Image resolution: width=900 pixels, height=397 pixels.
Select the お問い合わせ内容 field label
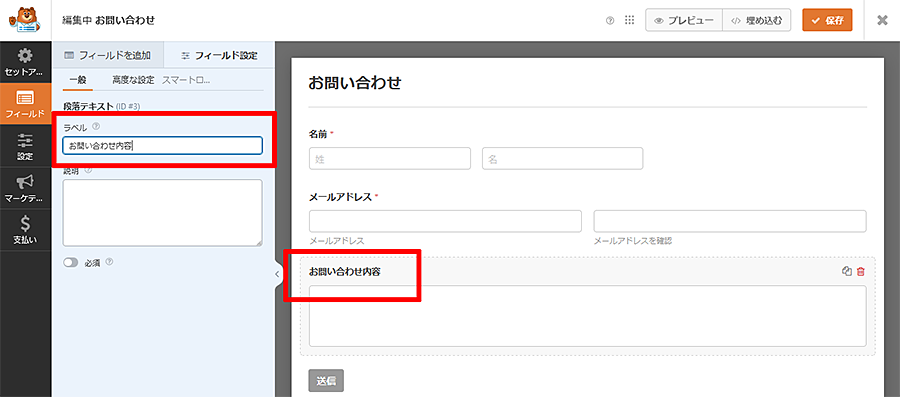click(344, 272)
